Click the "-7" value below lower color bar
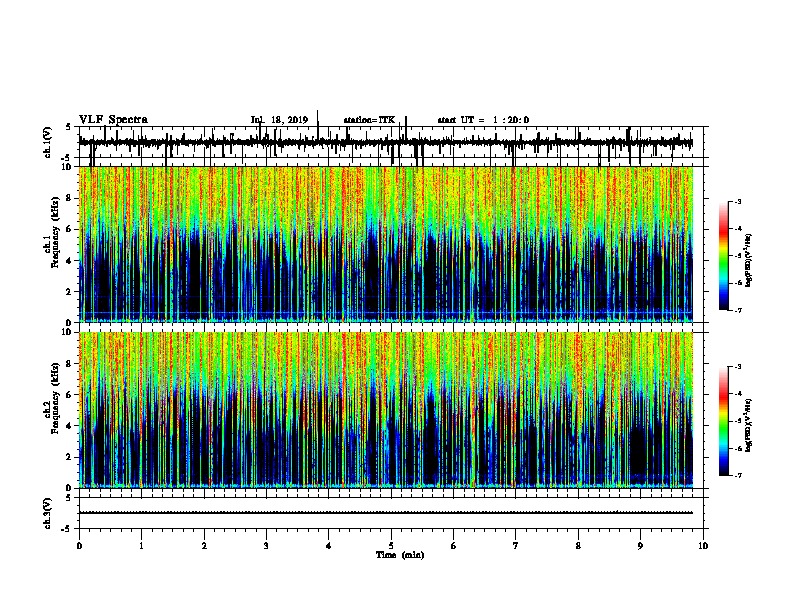The height and width of the screenshot is (612, 792). pos(737,475)
